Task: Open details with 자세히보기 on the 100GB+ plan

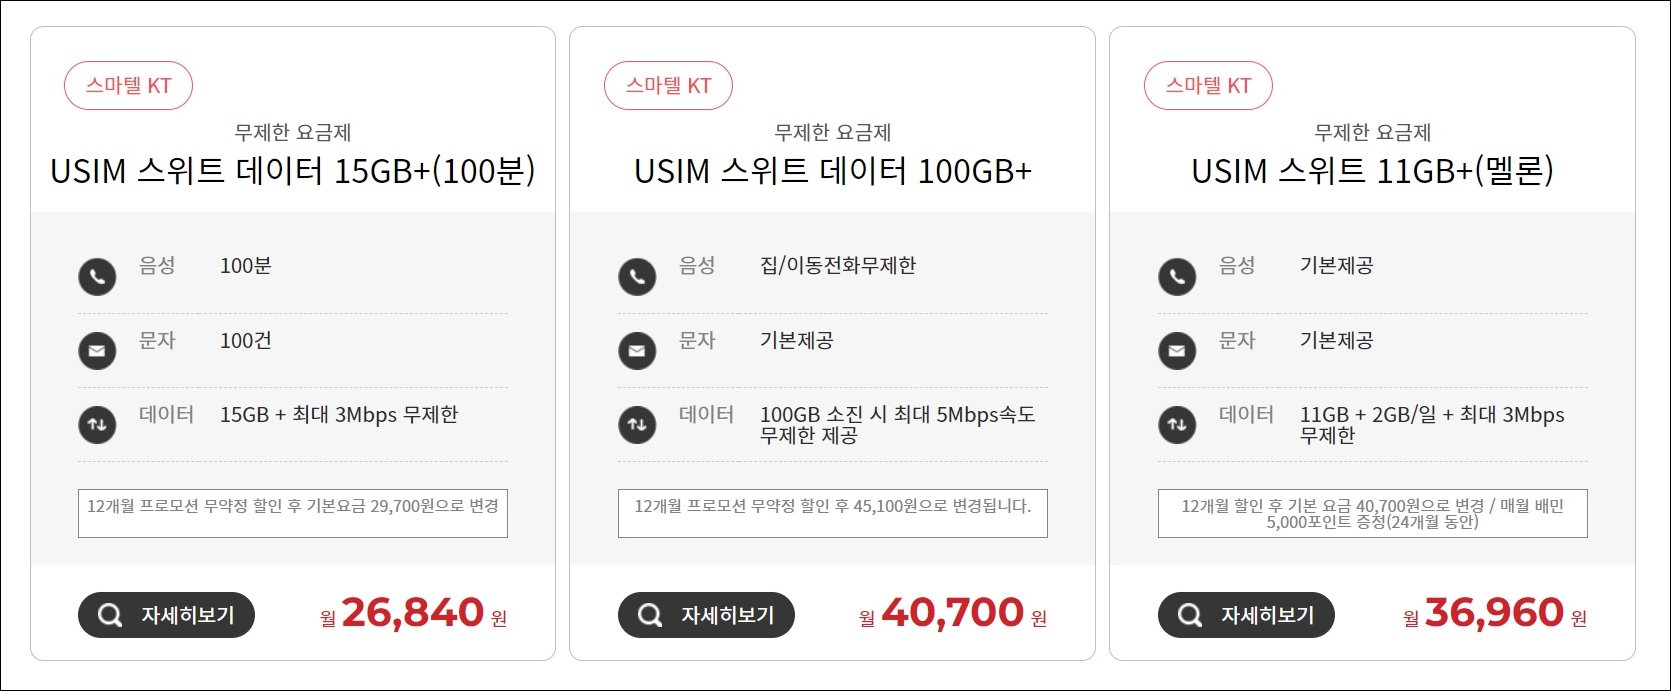Action: coord(705,616)
